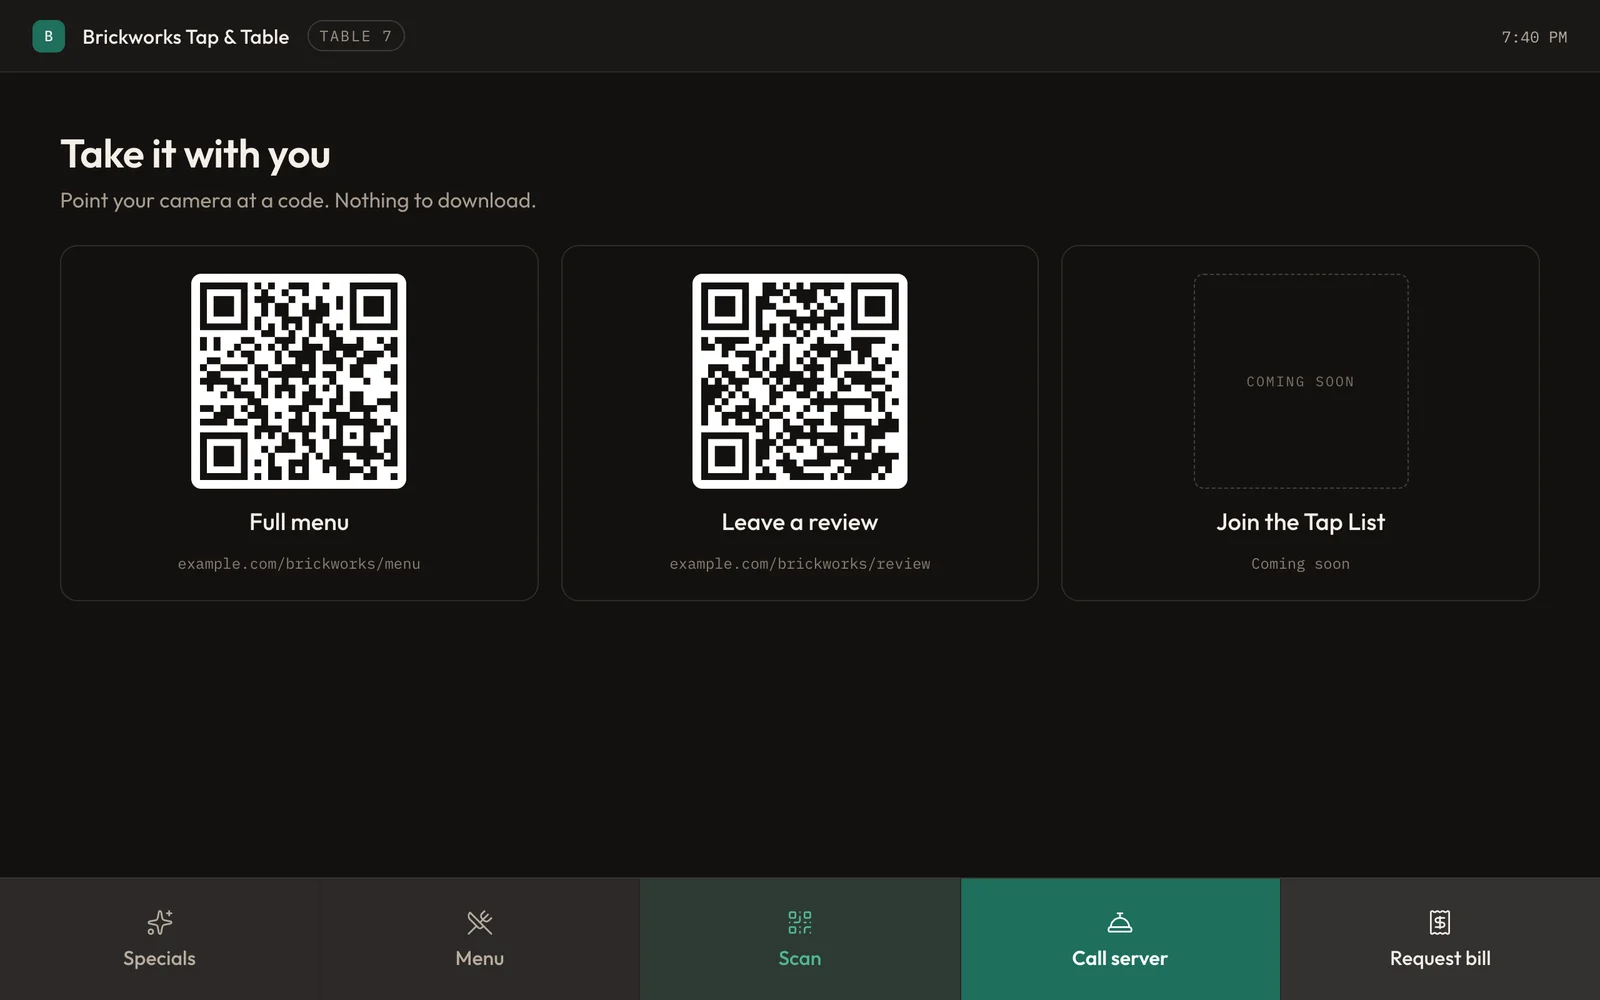Click the TABLE 7 badge
Screen dimensions: 1600x1000
pyautogui.click(x=356, y=36)
